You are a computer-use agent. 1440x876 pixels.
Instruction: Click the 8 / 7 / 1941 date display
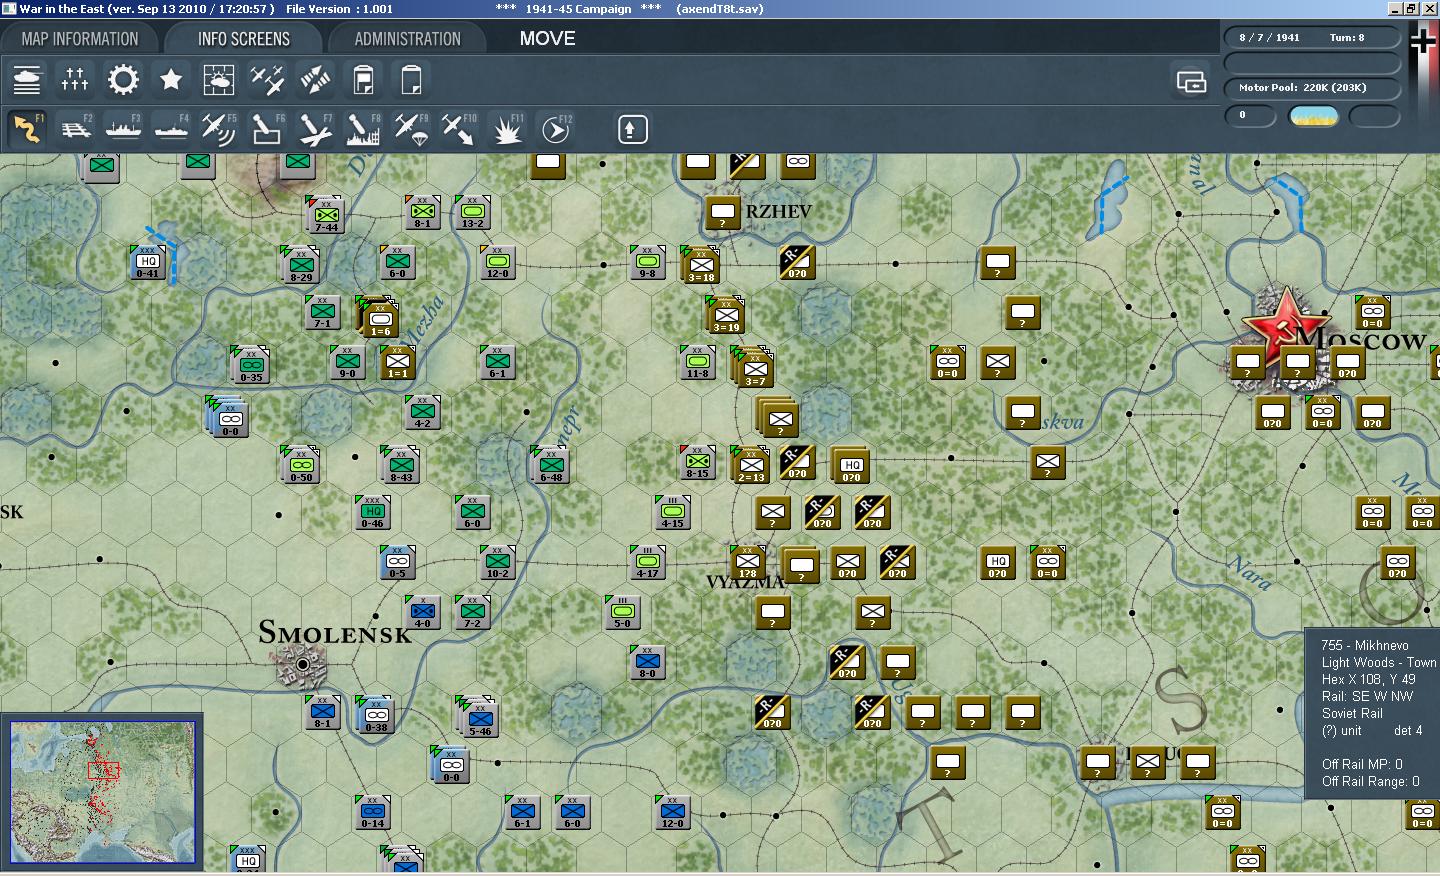(x=1269, y=37)
